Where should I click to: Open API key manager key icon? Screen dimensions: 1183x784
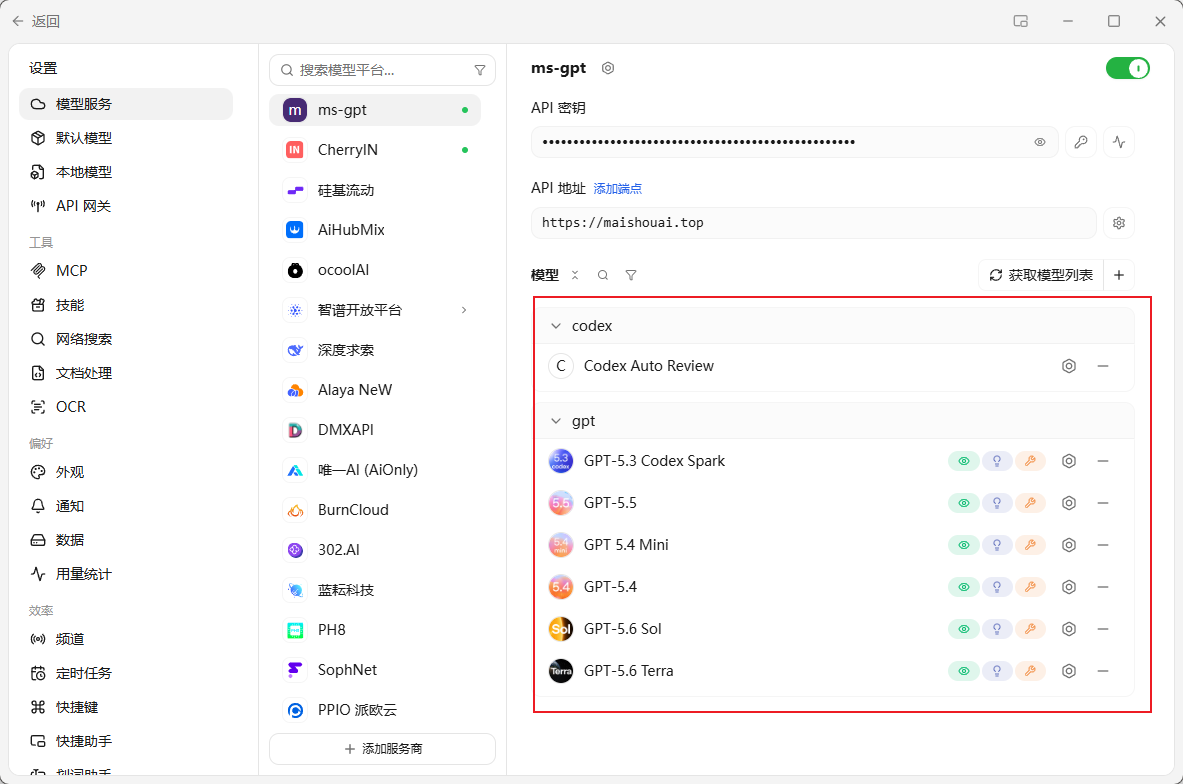1080,142
